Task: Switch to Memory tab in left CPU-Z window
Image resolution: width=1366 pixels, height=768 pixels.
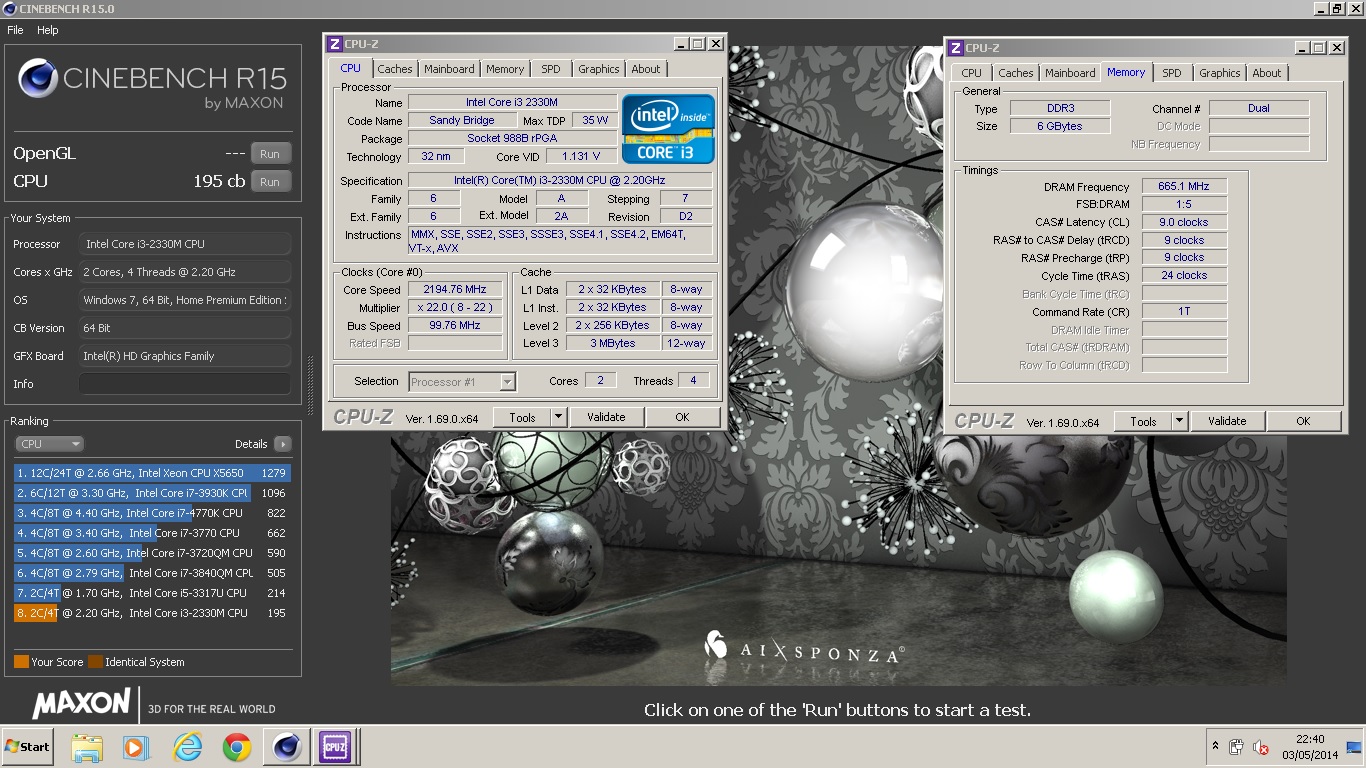Action: [x=505, y=69]
